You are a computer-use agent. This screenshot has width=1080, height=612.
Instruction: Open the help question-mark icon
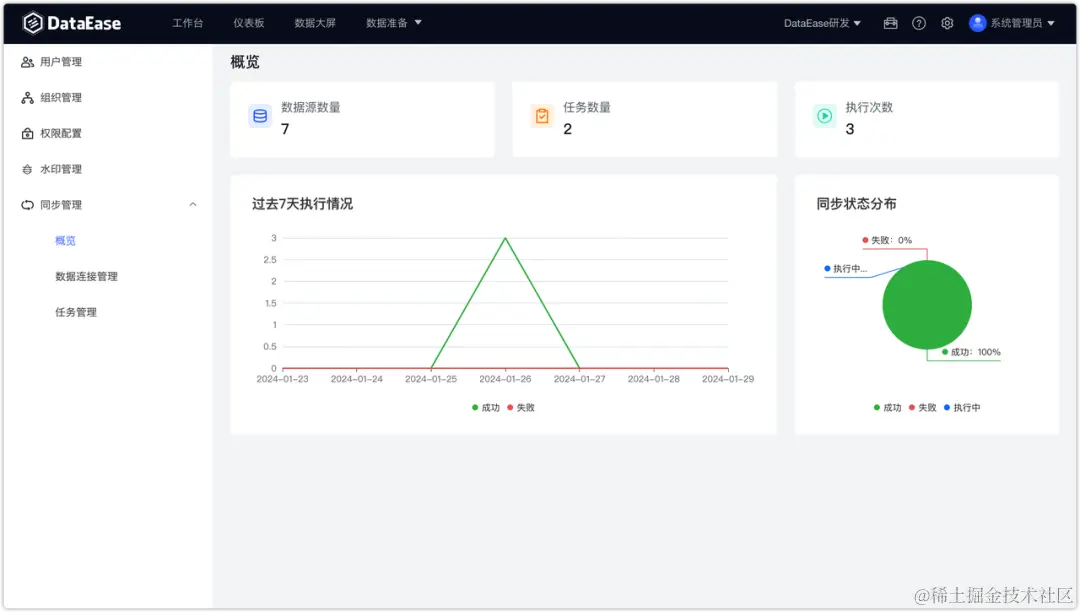919,23
